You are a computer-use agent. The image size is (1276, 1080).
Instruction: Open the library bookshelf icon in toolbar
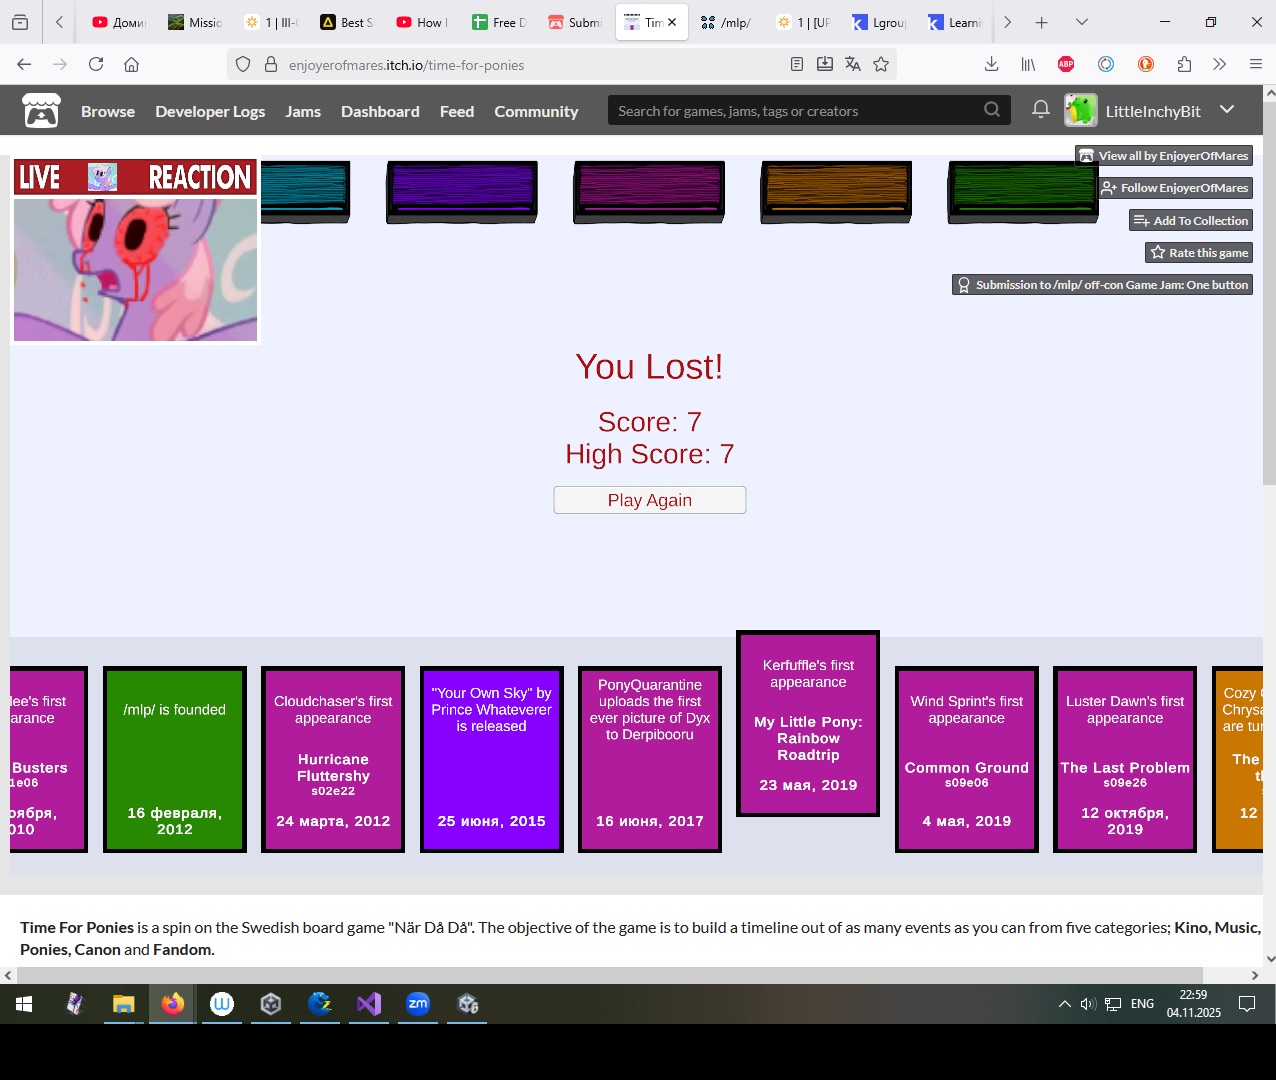(x=1028, y=64)
